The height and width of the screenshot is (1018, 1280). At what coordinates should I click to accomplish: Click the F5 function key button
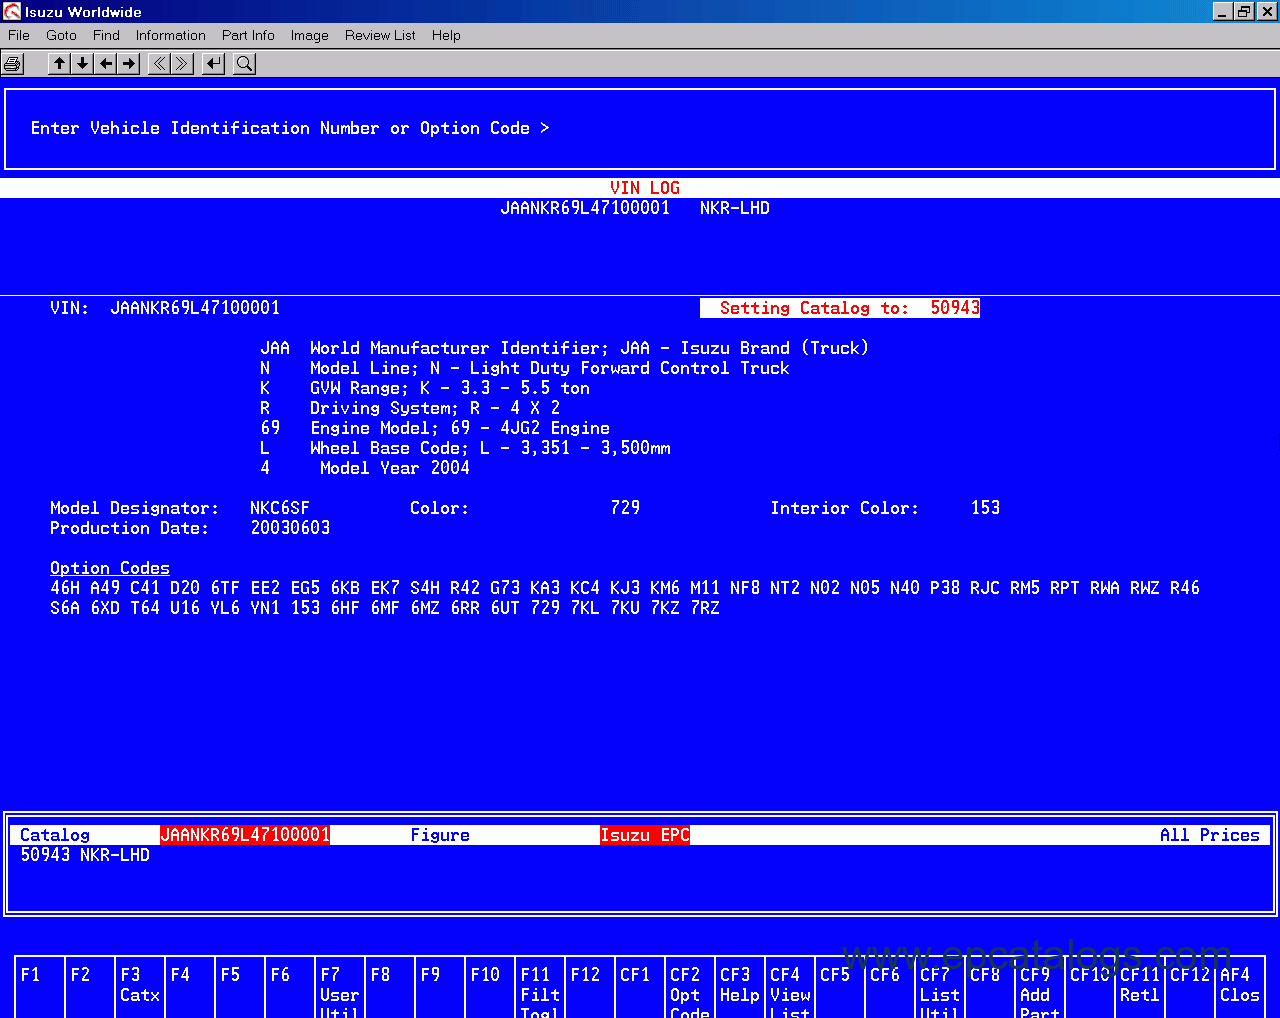pyautogui.click(x=240, y=987)
